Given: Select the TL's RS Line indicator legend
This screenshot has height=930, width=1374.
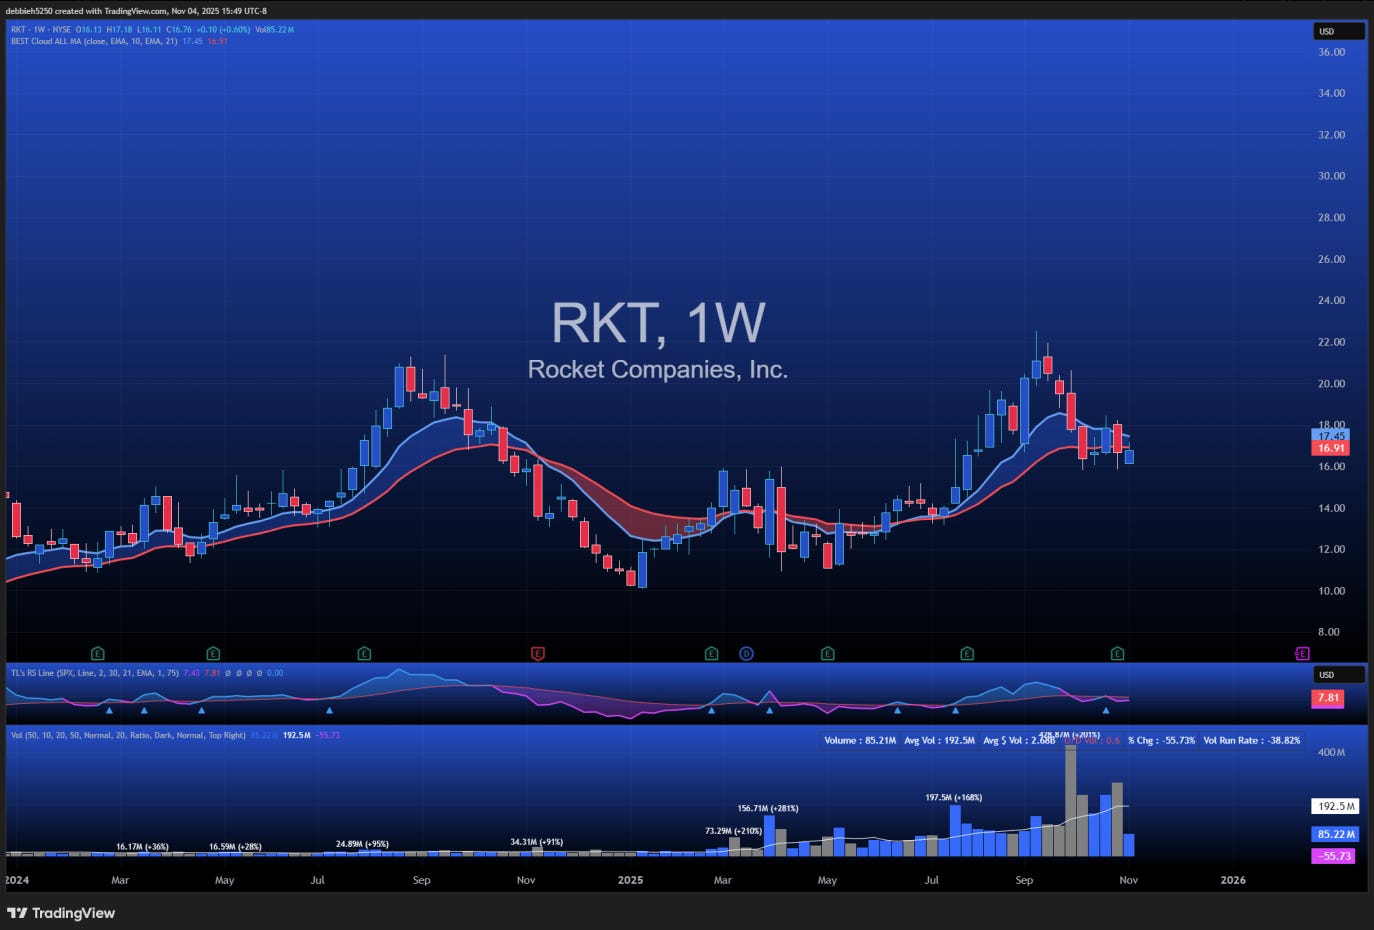Looking at the screenshot, I should click(x=94, y=673).
